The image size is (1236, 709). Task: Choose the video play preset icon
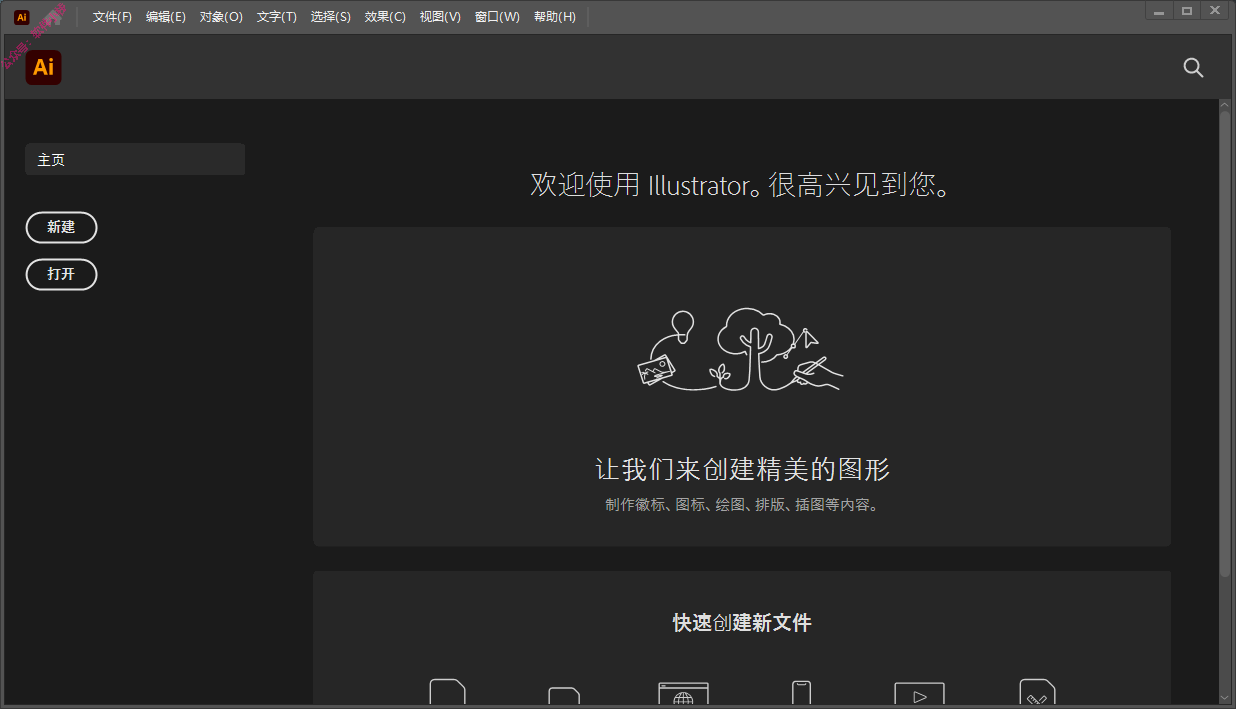(x=919, y=694)
